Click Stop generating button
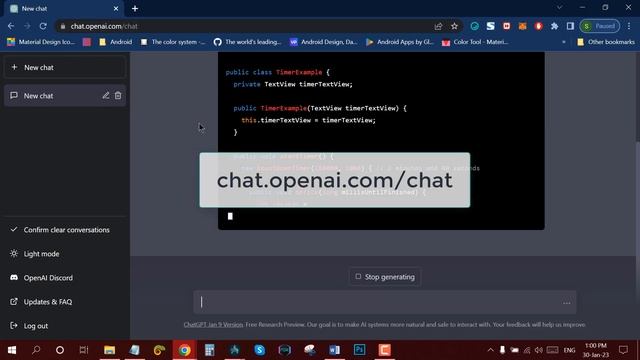Viewport: 640px width, 360px height. (x=385, y=277)
